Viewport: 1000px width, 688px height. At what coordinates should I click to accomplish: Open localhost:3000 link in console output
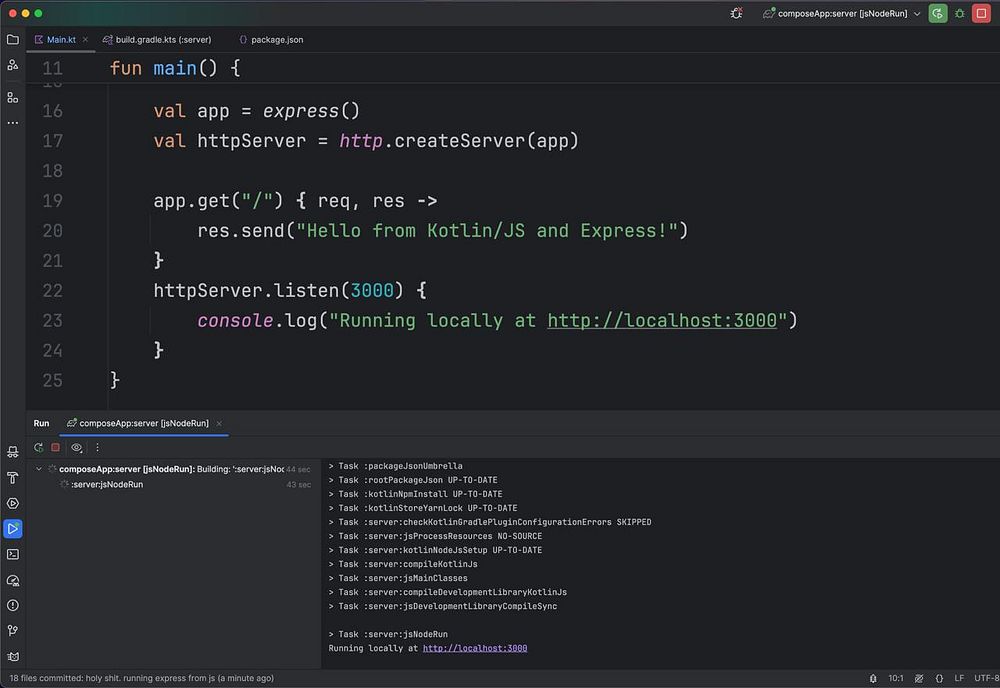pos(474,648)
